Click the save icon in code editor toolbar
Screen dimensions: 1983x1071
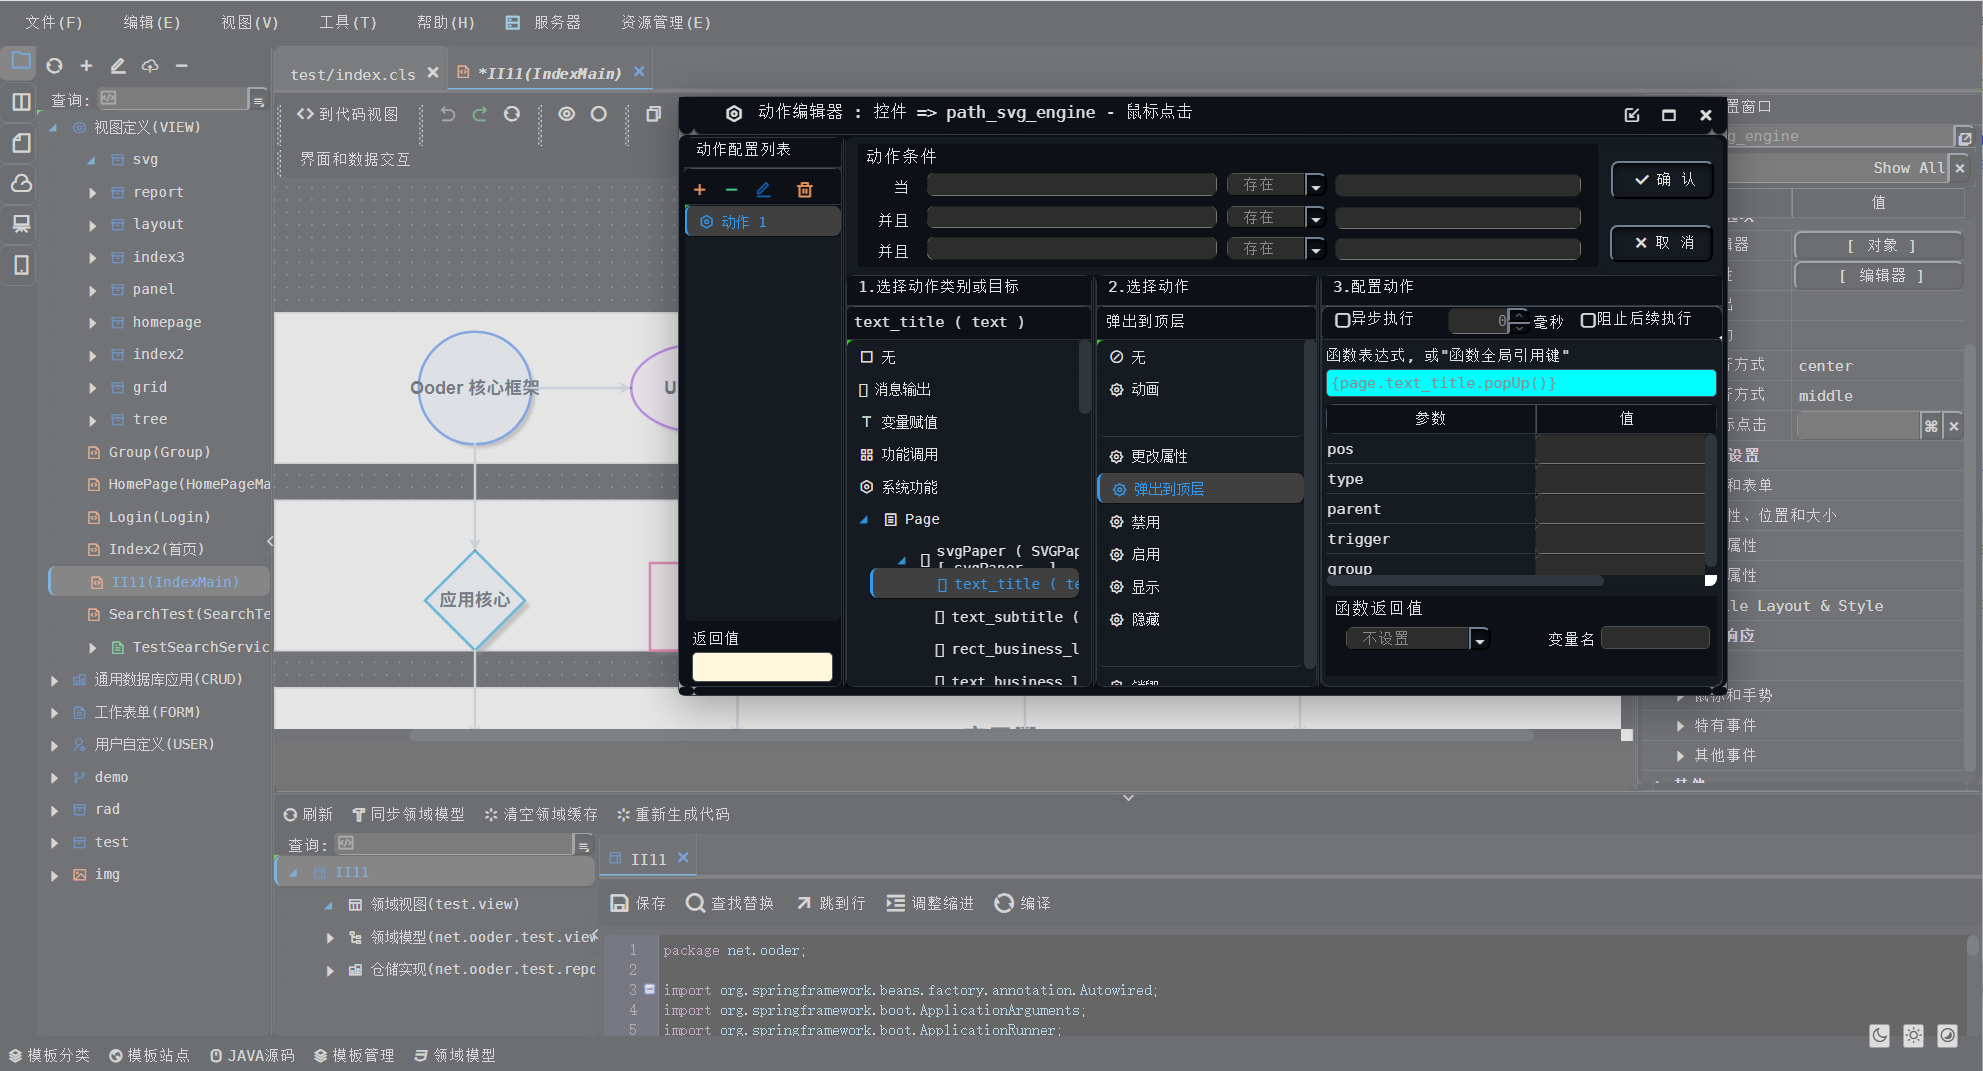[638, 903]
